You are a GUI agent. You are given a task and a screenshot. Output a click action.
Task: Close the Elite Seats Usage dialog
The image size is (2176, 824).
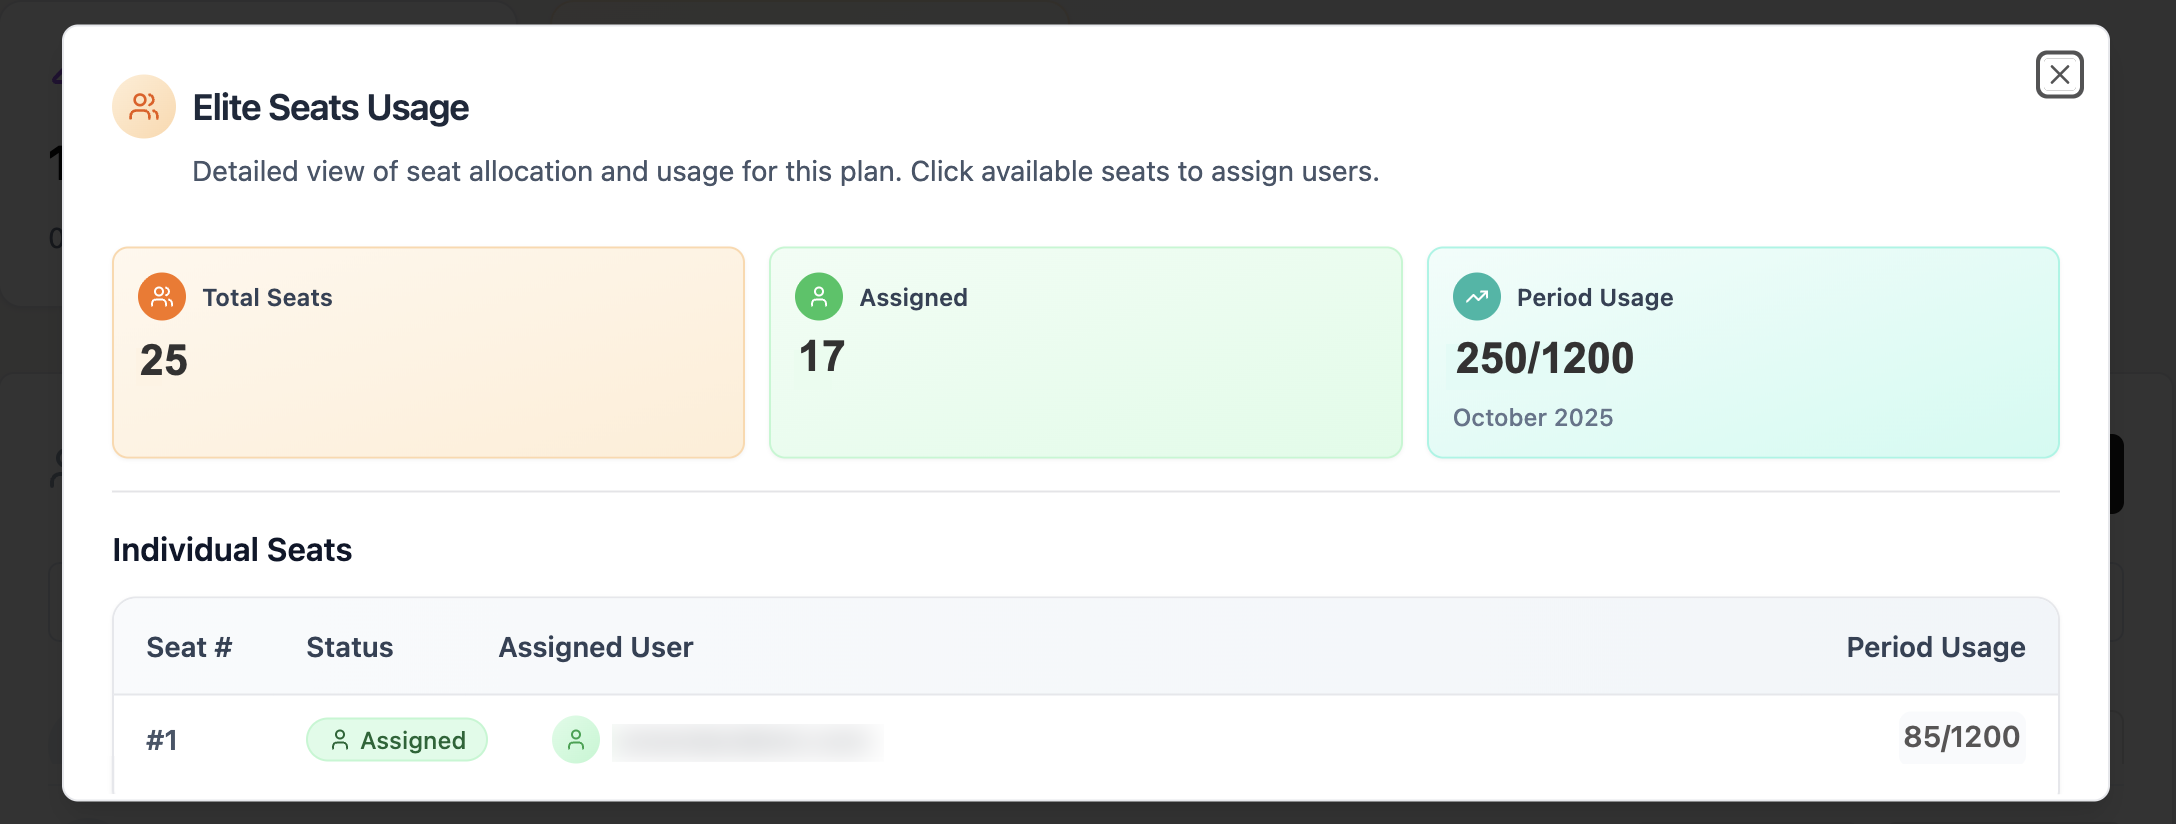[x=2059, y=75]
